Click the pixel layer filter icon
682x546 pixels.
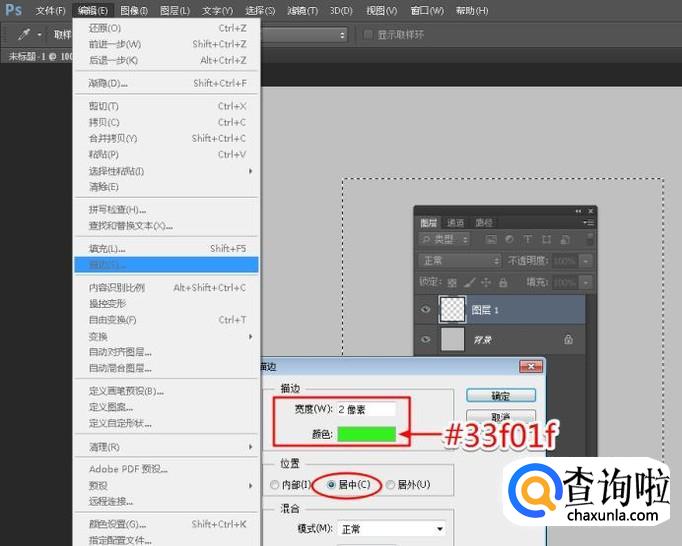pos(492,240)
